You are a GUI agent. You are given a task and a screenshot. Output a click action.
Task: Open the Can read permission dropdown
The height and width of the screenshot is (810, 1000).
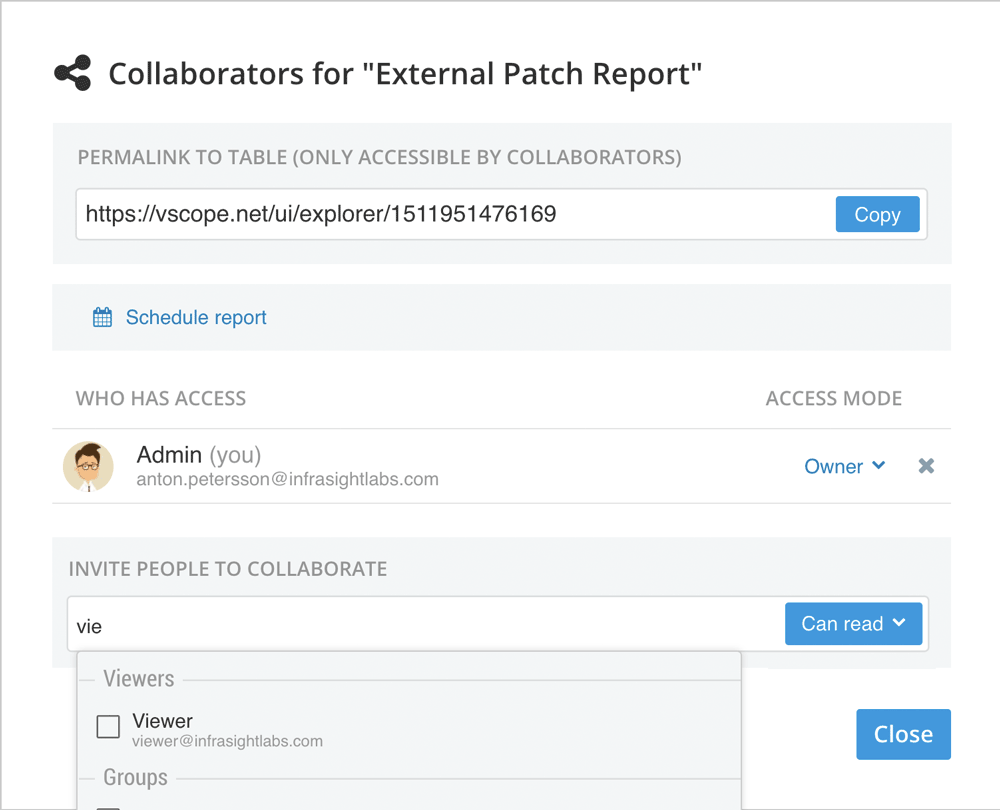(x=853, y=624)
